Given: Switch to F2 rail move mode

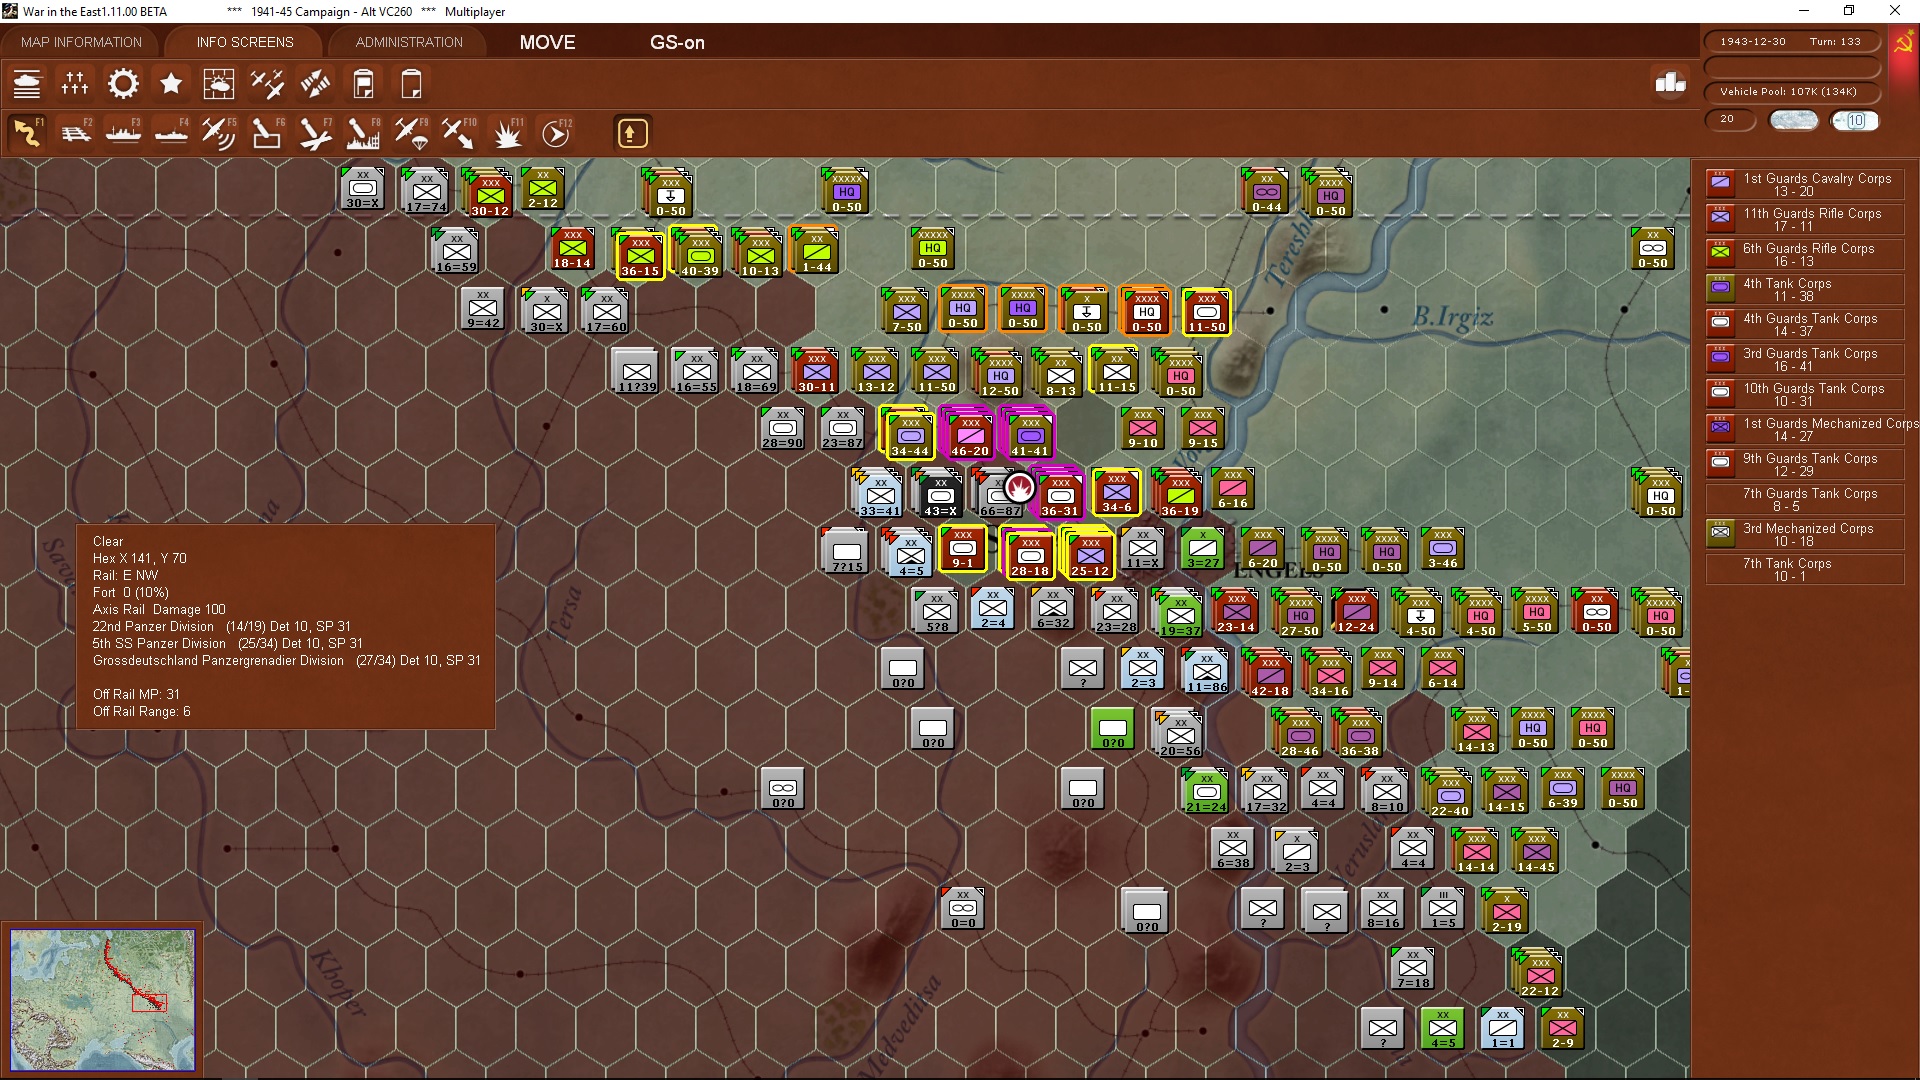Looking at the screenshot, I should coord(75,133).
